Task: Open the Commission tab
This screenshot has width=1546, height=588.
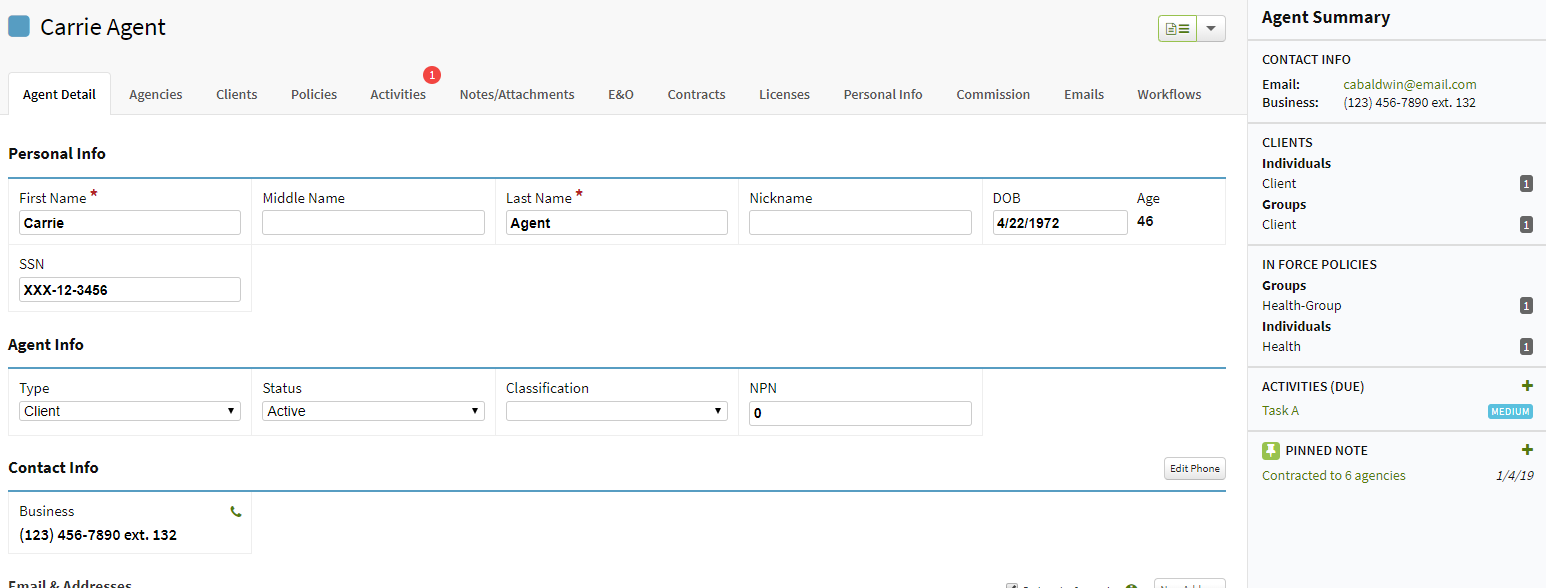Action: pos(992,93)
